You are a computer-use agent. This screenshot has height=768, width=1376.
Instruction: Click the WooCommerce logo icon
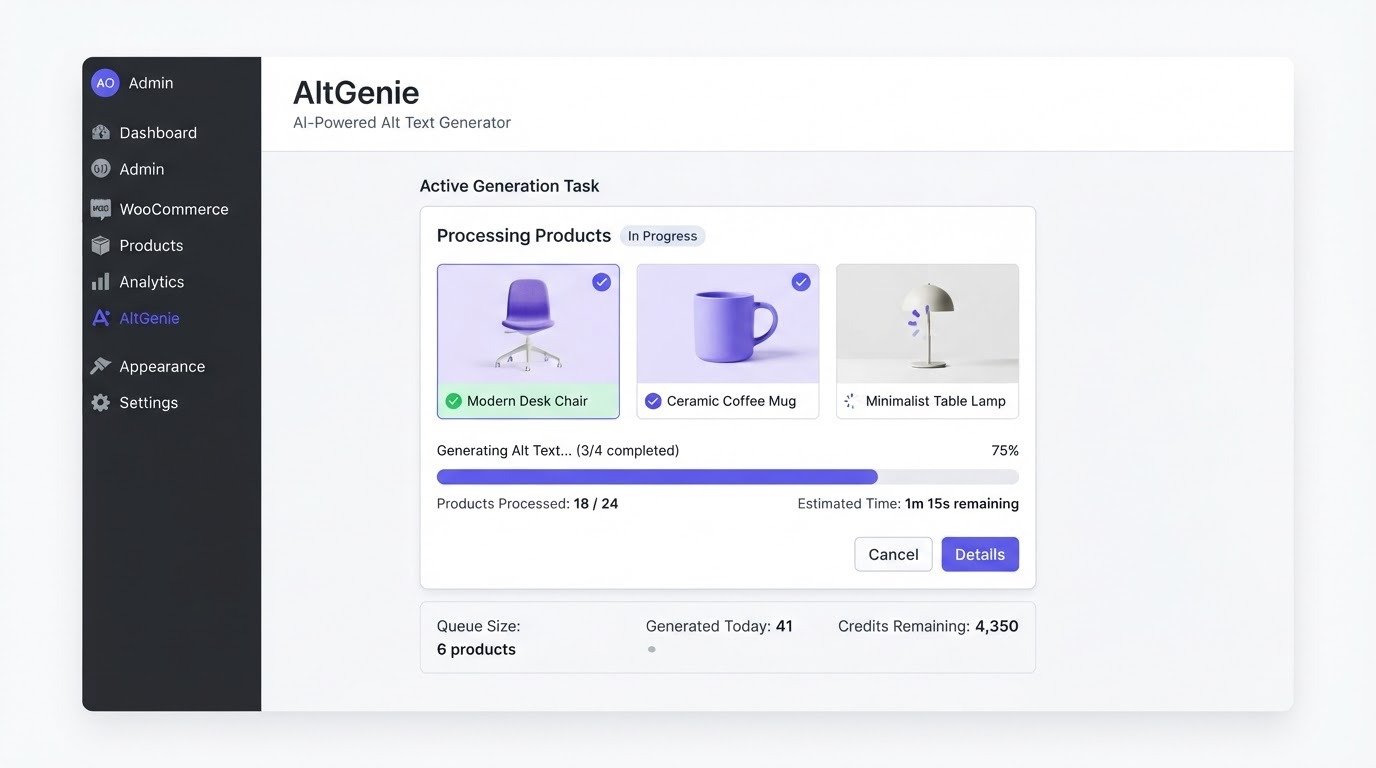101,209
